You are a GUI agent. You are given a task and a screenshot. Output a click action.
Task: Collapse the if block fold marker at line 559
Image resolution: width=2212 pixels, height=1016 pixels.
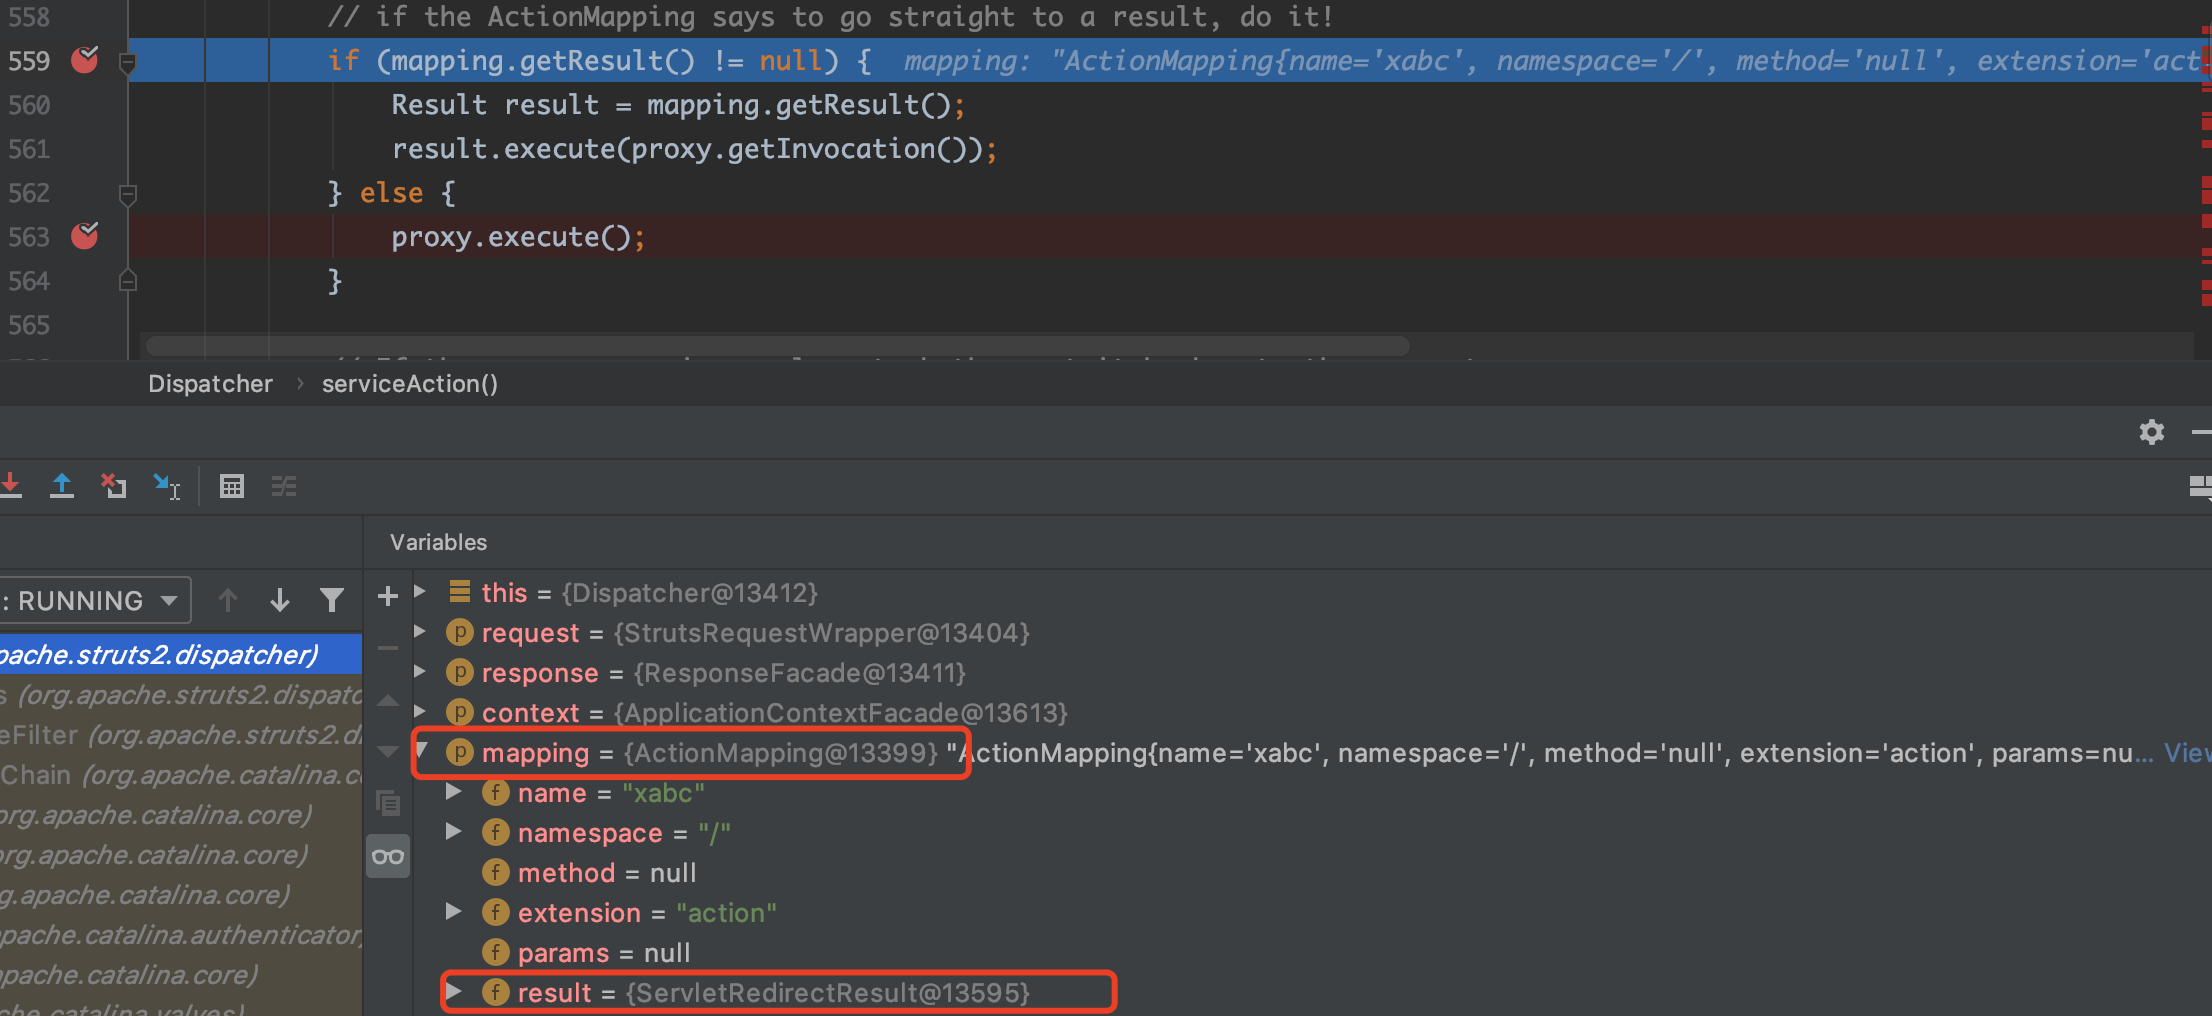click(128, 62)
